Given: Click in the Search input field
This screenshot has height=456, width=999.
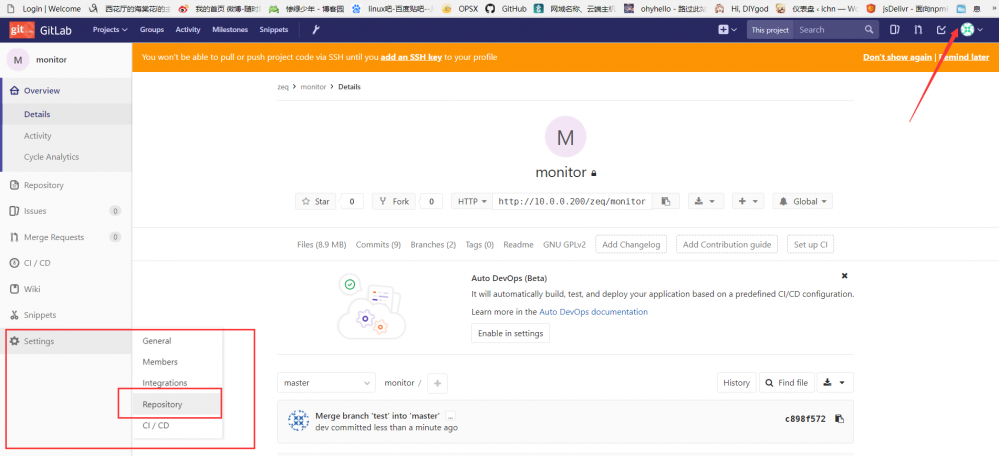Looking at the screenshot, I should click(828, 29).
